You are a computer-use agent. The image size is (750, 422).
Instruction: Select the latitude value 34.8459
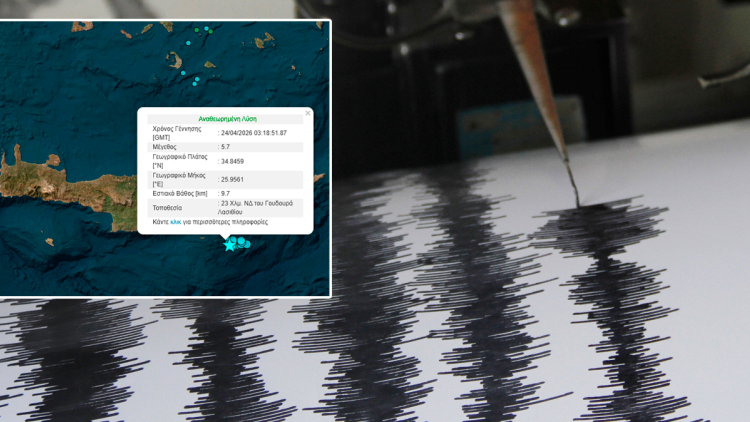[x=232, y=161]
